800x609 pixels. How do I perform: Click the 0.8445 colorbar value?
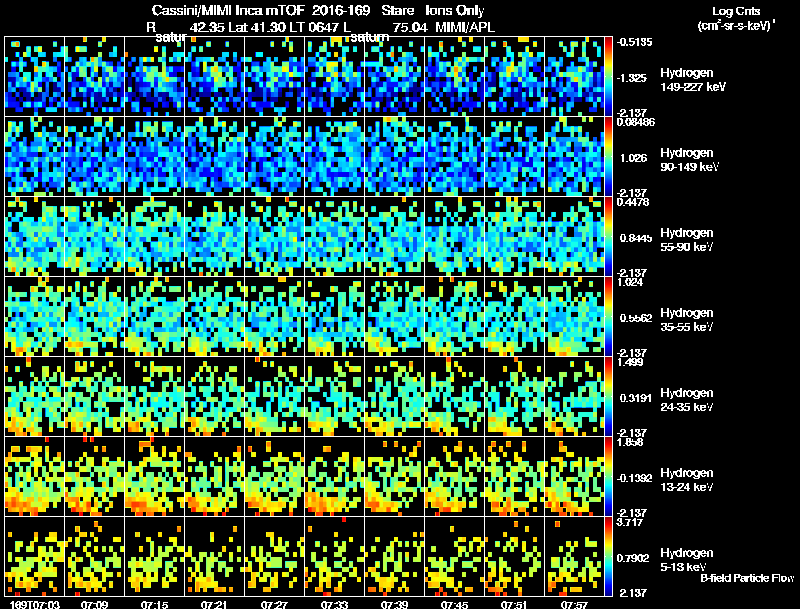click(636, 238)
